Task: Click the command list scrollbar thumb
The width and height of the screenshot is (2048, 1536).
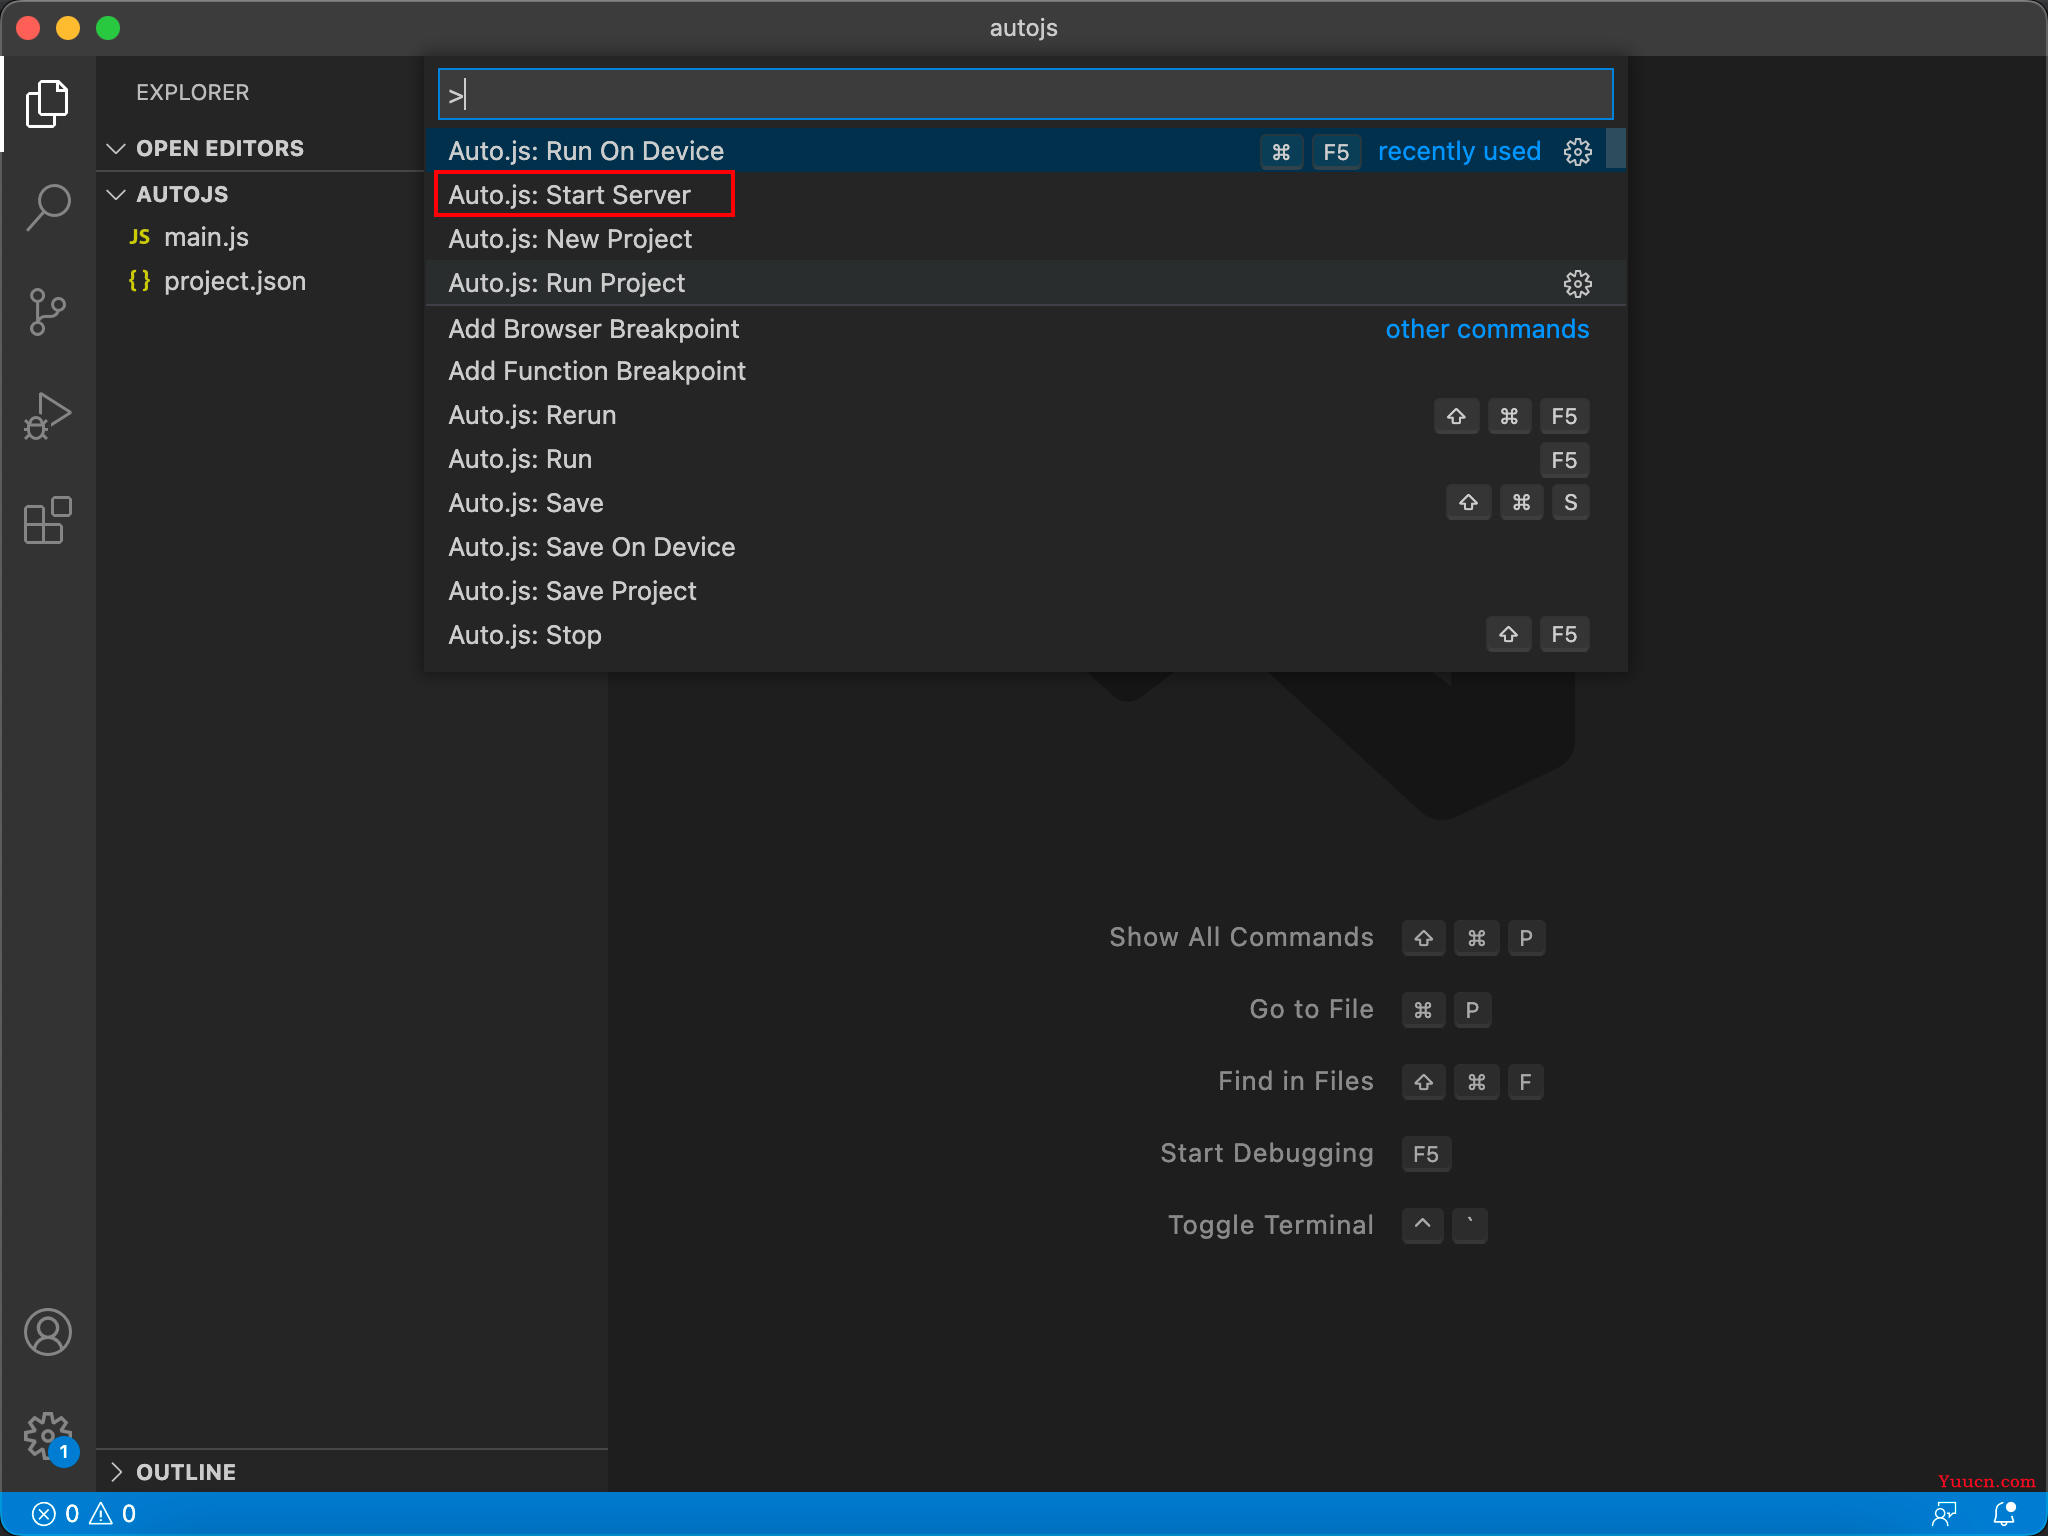Action: coord(1616,148)
